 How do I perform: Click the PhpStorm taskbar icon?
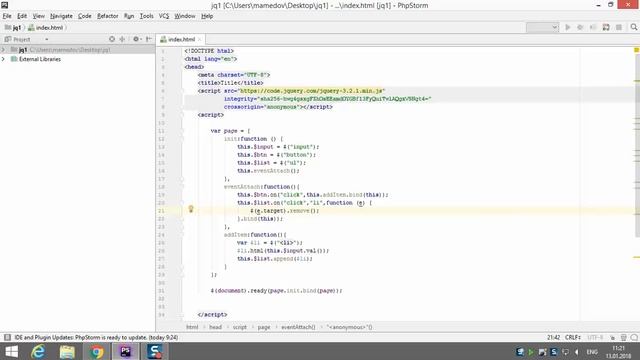pyautogui.click(x=125, y=351)
